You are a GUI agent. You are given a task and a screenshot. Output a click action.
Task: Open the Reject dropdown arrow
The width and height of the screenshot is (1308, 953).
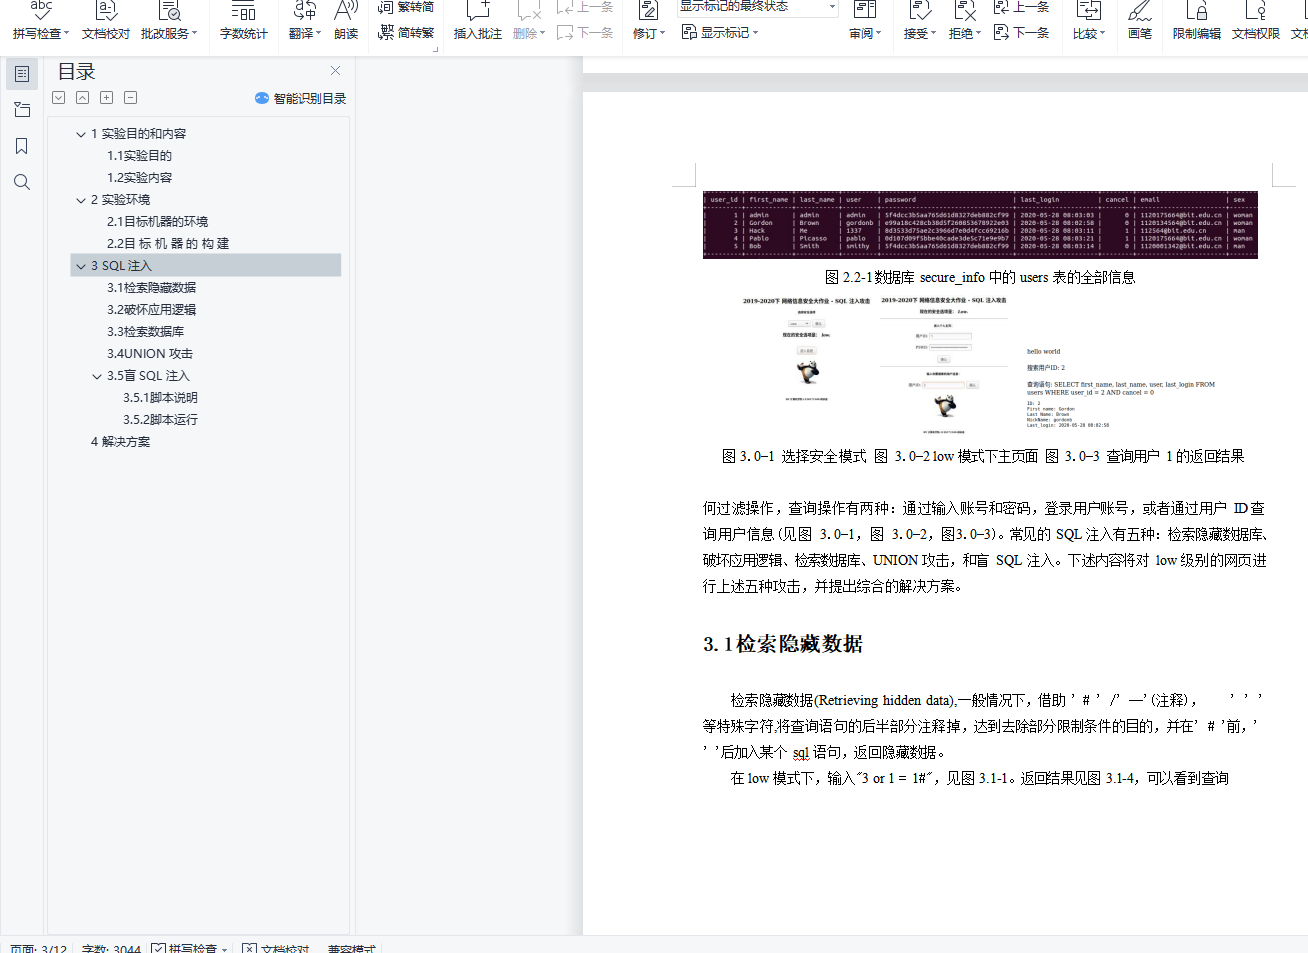coord(979,33)
